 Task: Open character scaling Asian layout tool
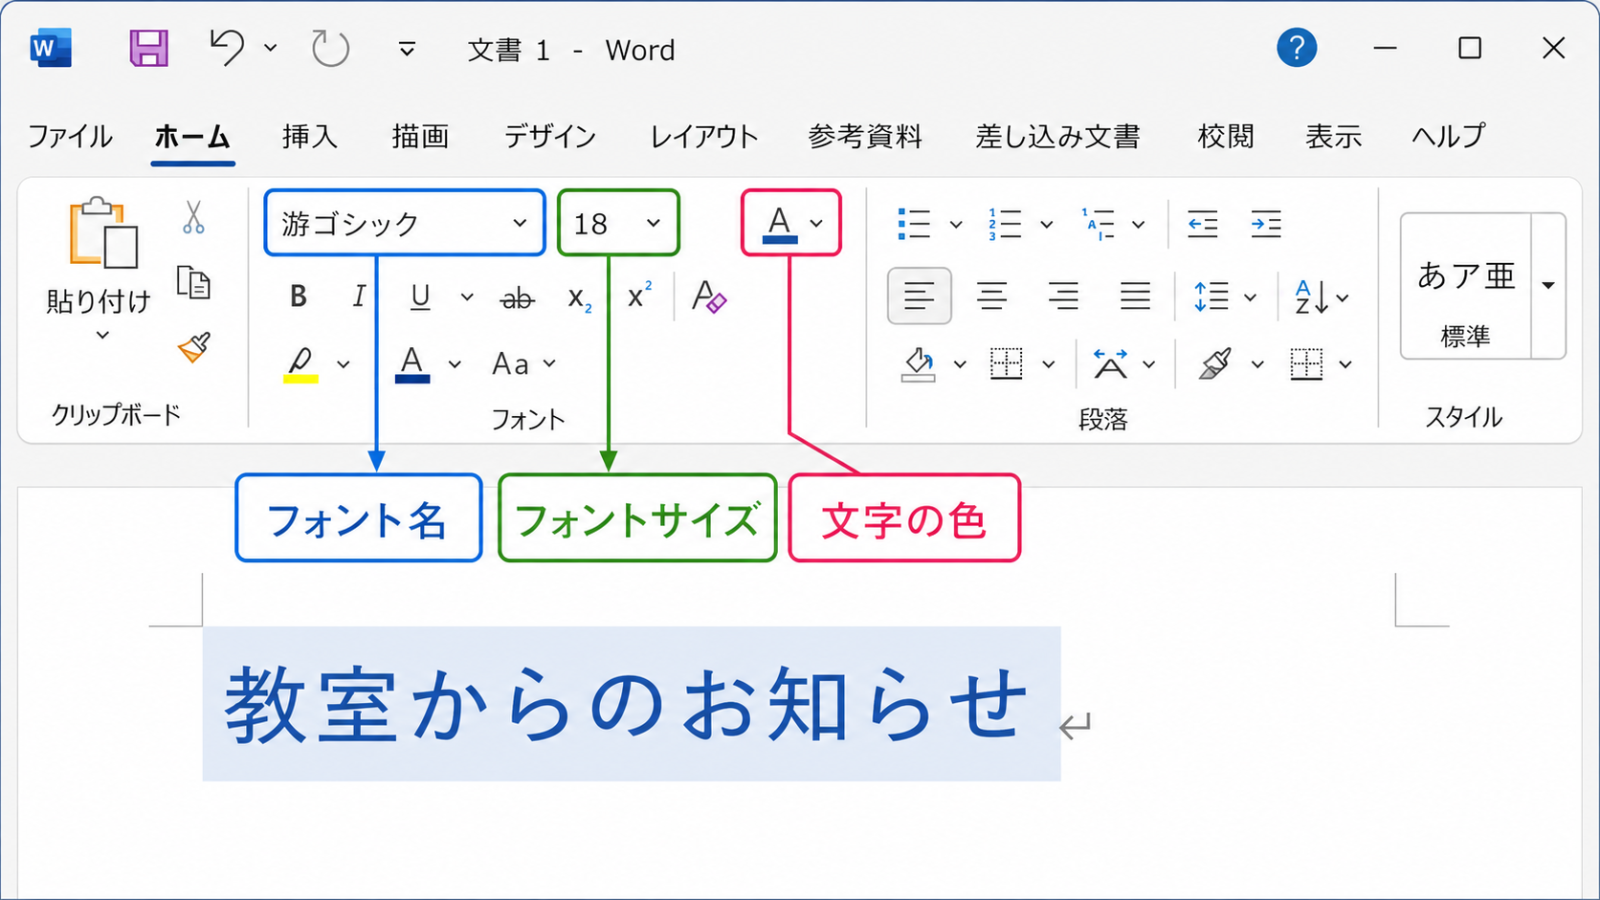pos(1110,364)
